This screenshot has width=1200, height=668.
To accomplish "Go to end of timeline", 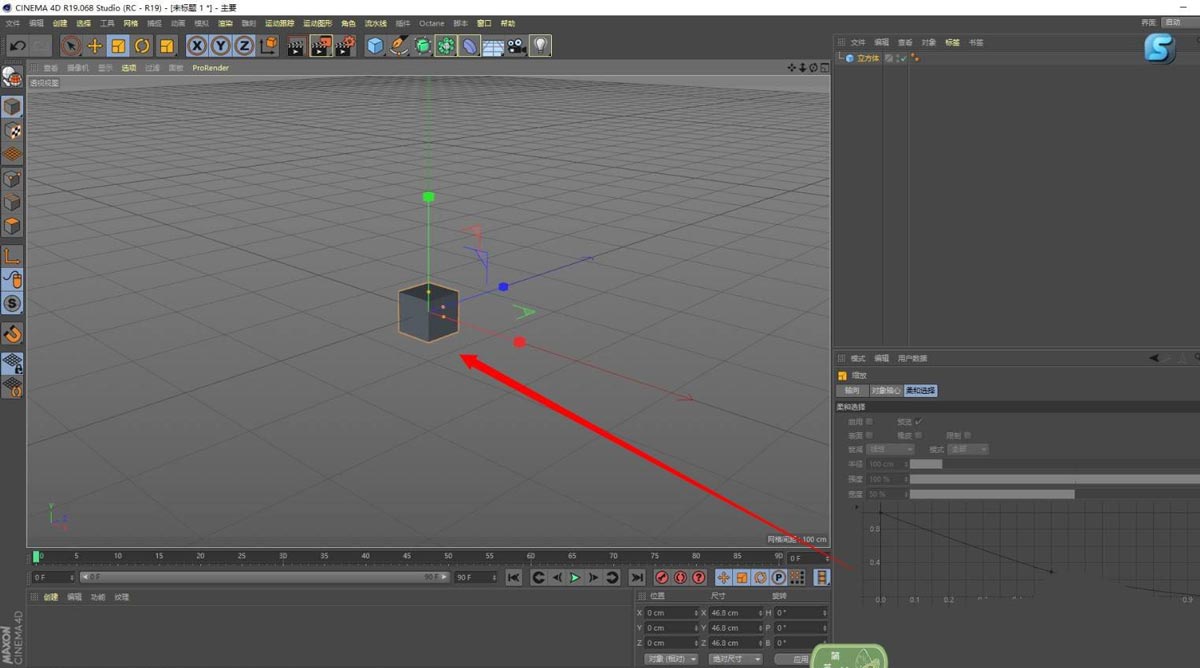I will tap(636, 577).
